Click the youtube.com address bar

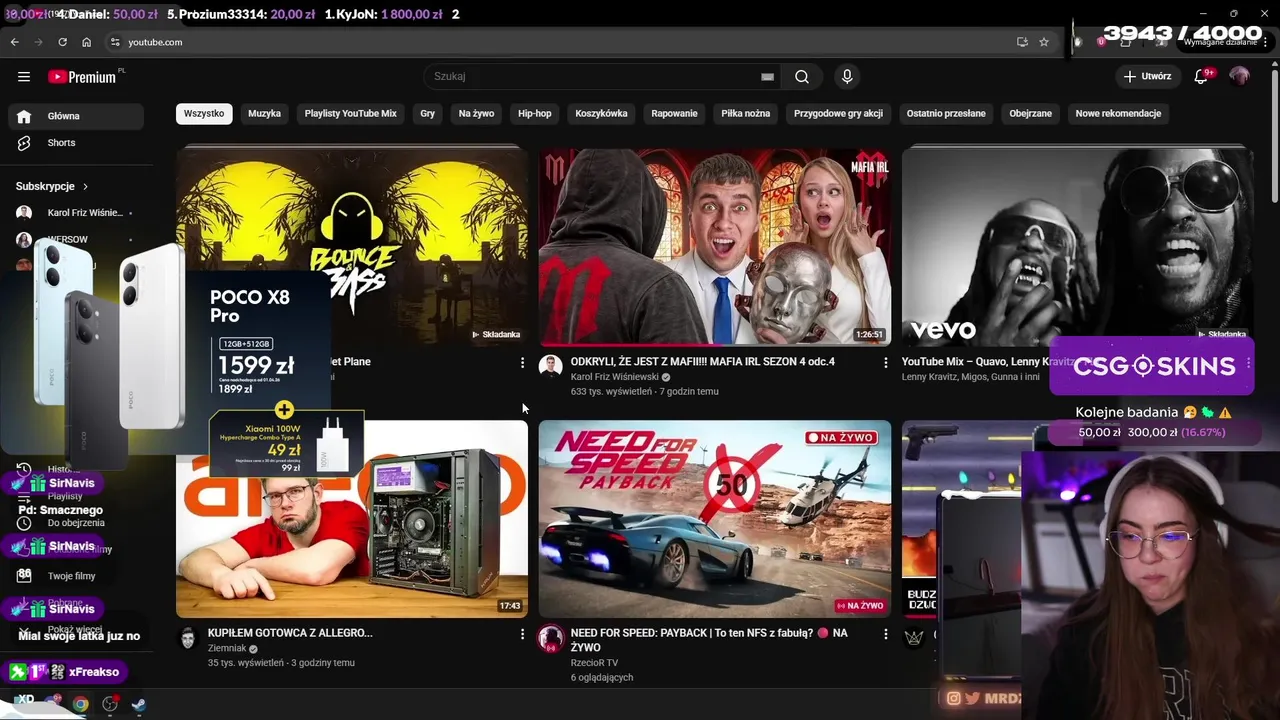(x=560, y=42)
